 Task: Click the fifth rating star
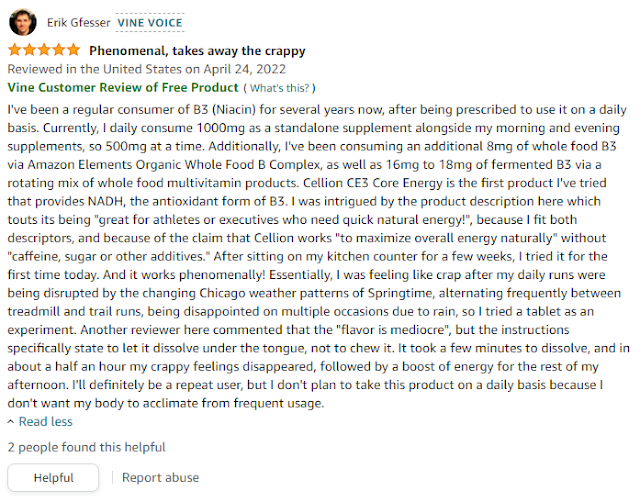[73, 49]
